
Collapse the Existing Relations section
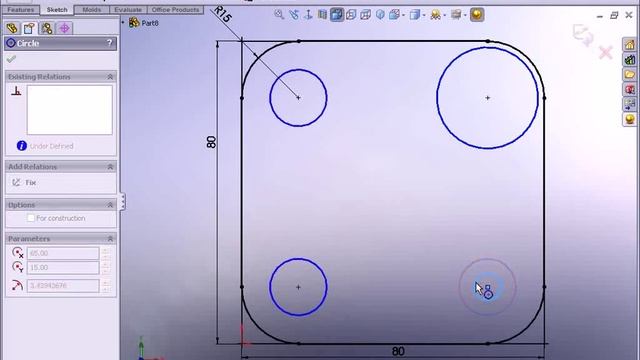pyautogui.click(x=110, y=77)
